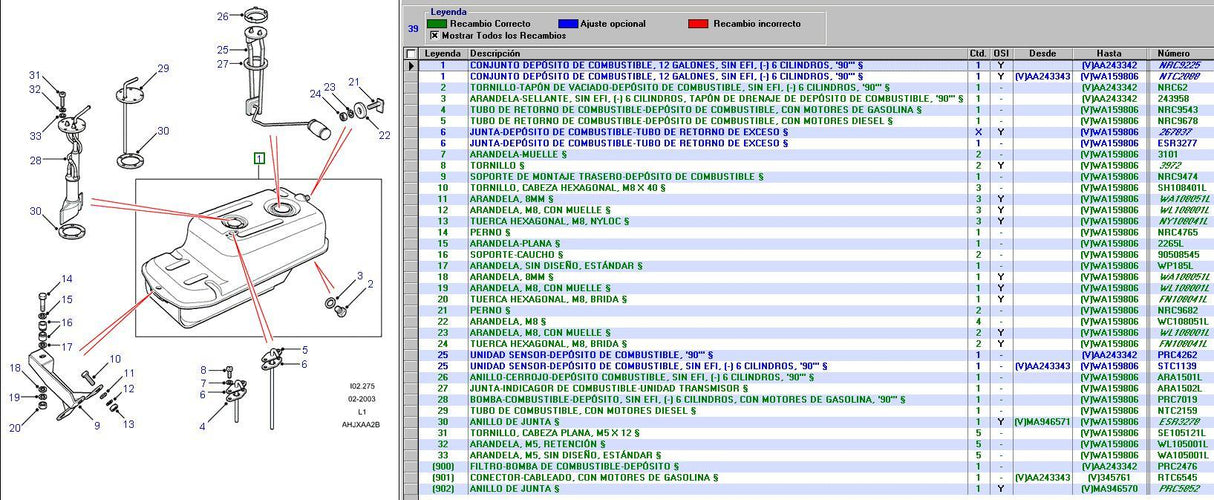
Task: Click the green callout box numbered 1
Action: click(258, 158)
